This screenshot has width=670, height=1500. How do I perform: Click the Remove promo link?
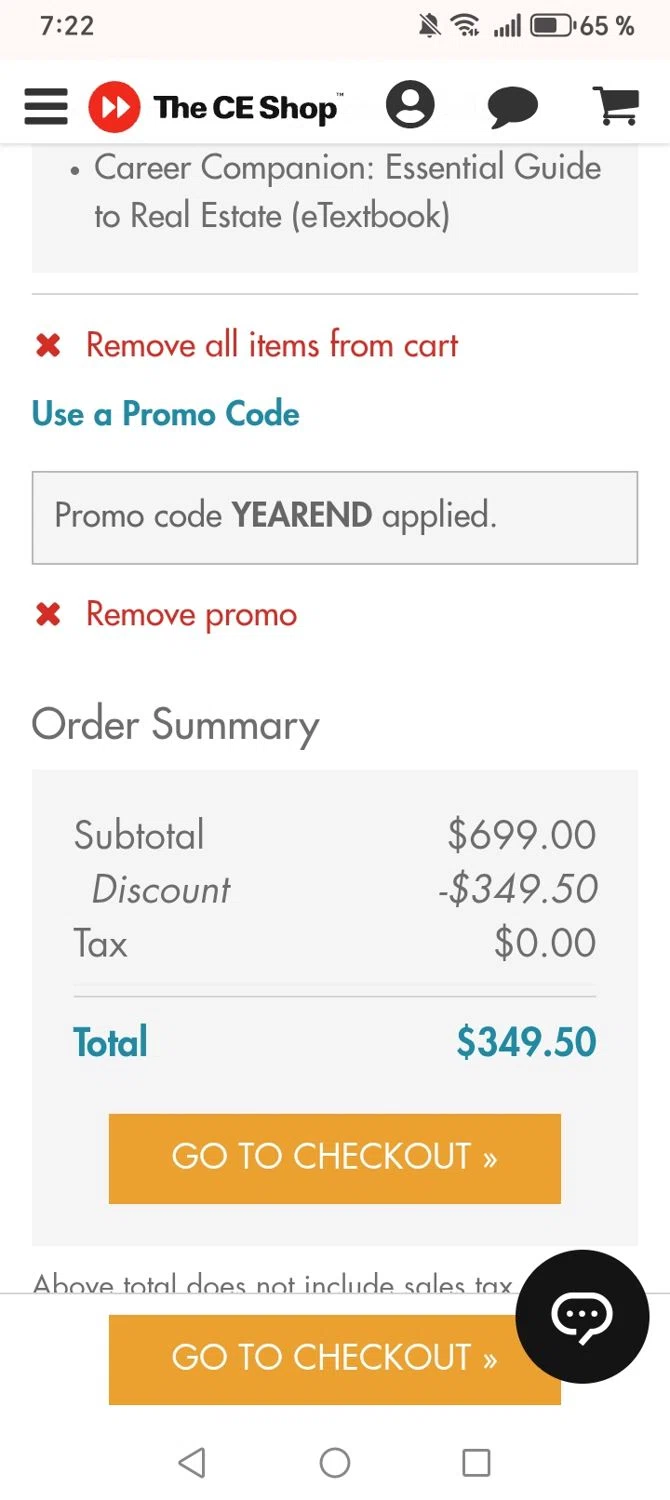coord(191,614)
